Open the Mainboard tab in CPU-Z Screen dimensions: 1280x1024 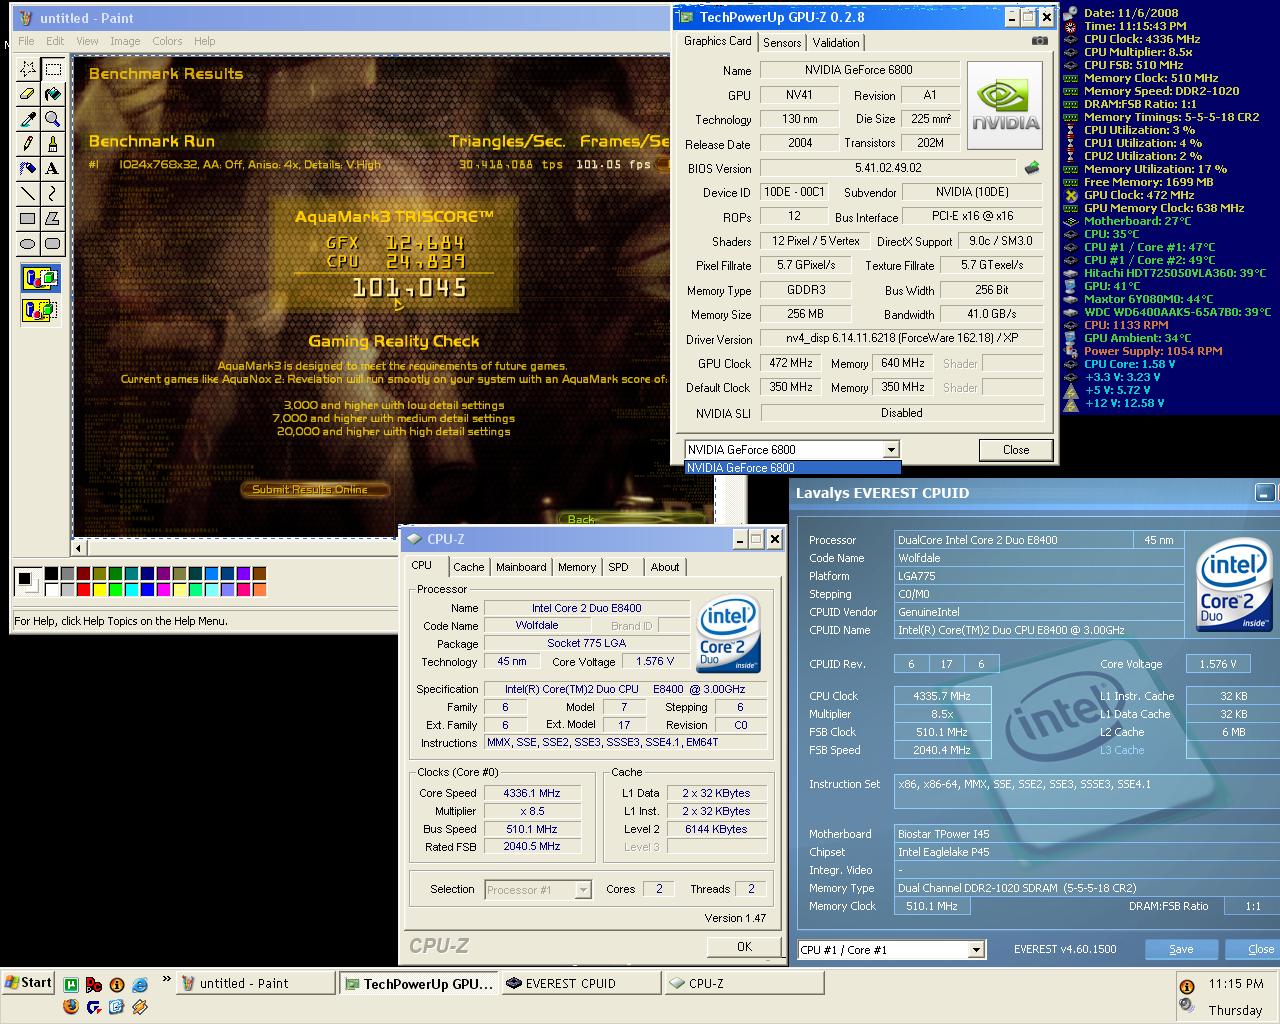point(521,567)
